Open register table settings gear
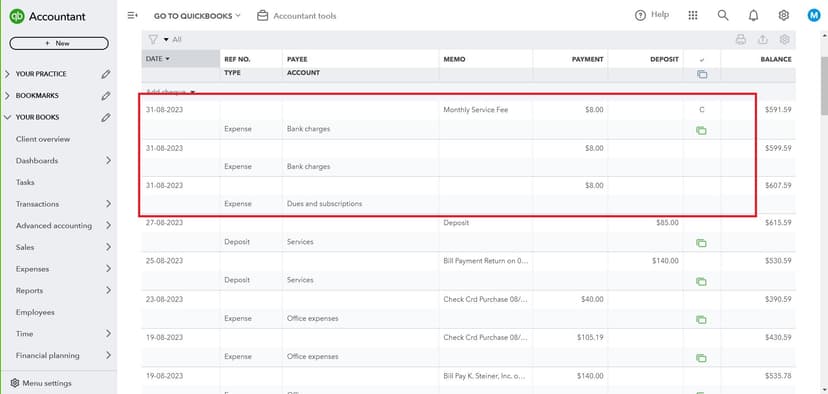828x394 pixels. coord(785,39)
